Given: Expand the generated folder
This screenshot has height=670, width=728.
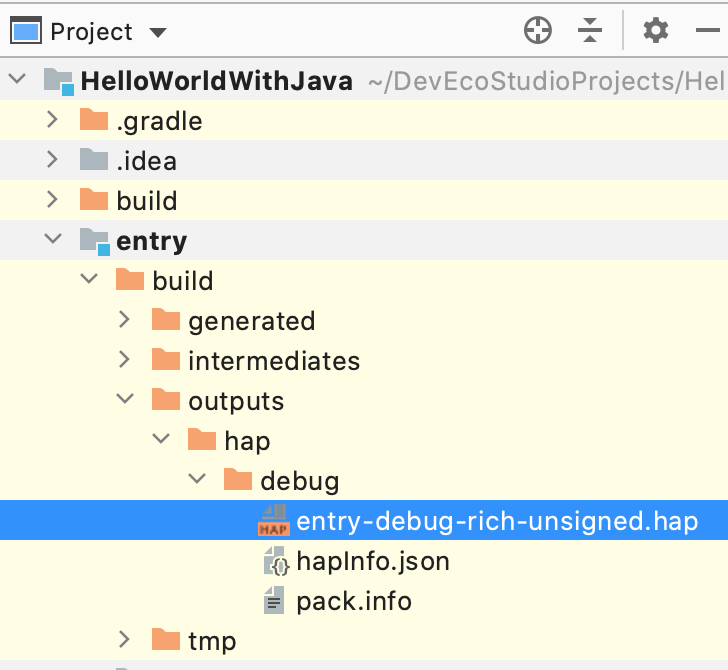Looking at the screenshot, I should coord(124,319).
